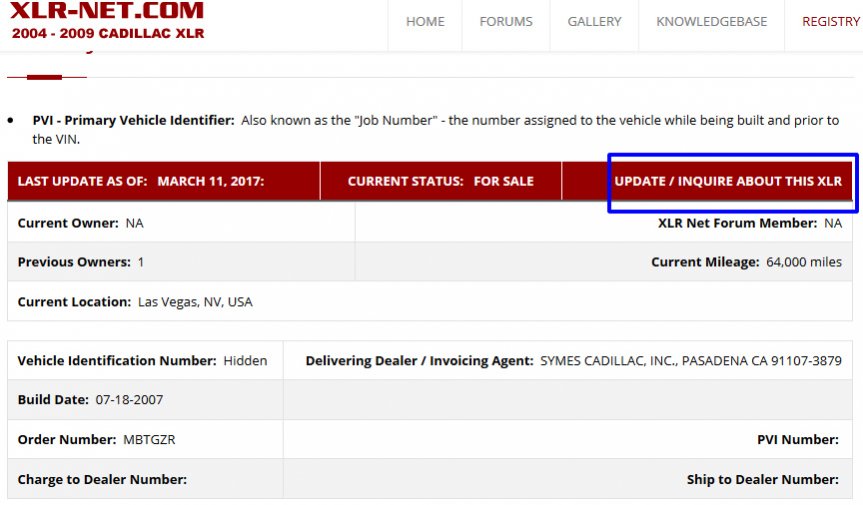
Task: Click Update / Inquire About This XLR
Action: [728, 181]
